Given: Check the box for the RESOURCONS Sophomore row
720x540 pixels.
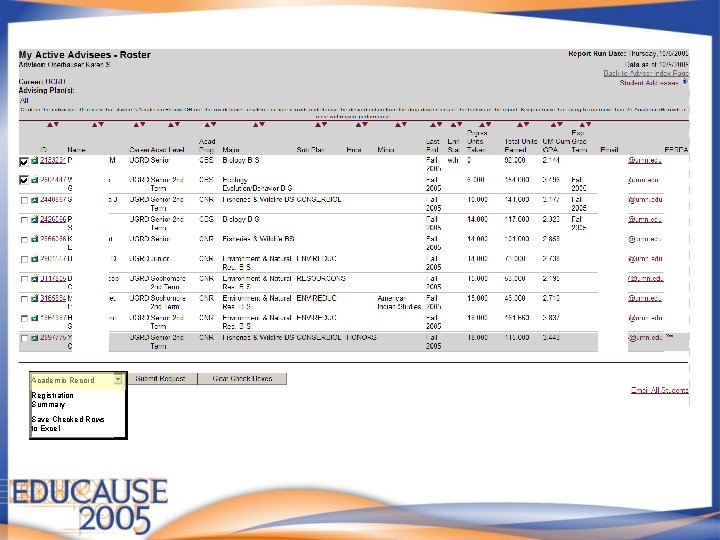Looking at the screenshot, I should pyautogui.click(x=24, y=279).
